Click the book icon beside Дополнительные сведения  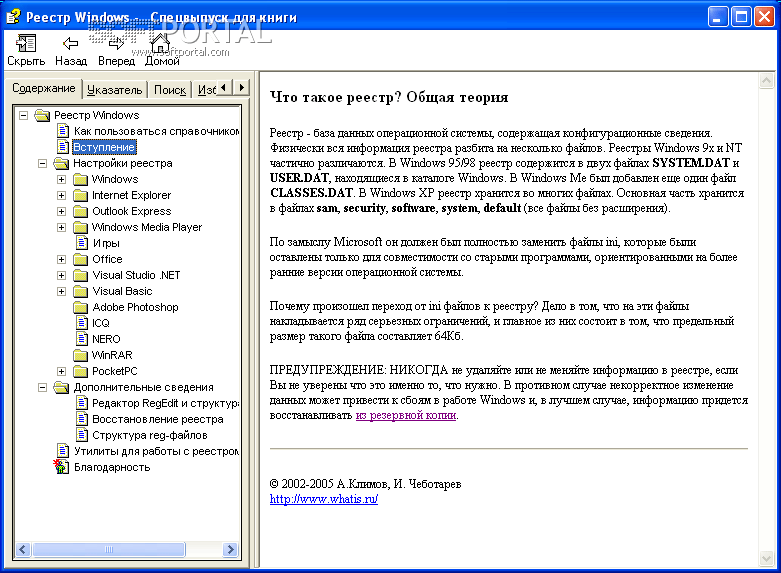61,387
